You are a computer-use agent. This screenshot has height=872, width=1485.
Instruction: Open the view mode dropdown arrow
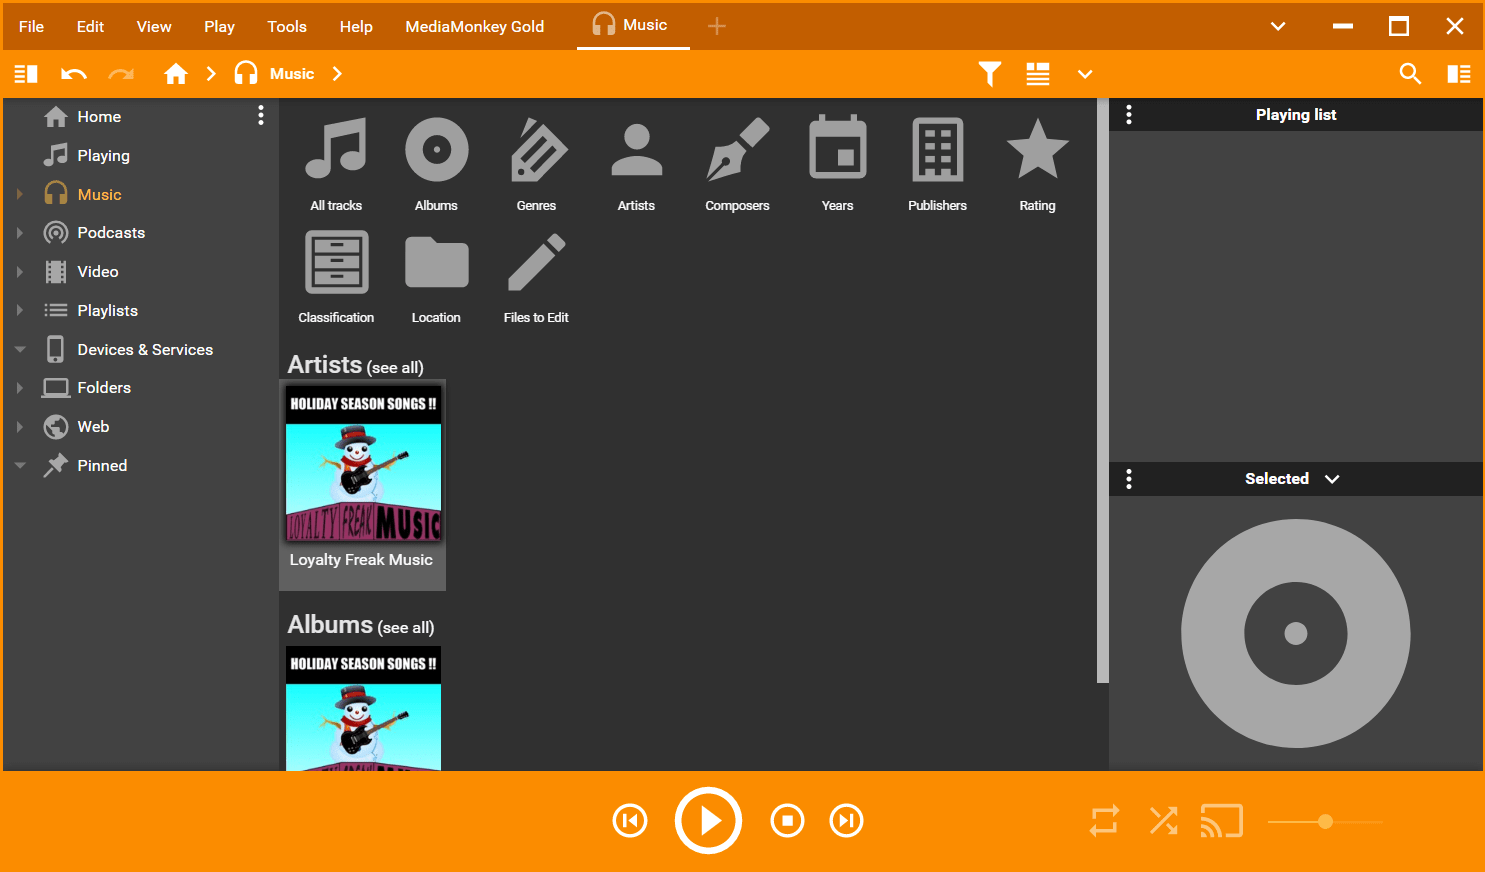point(1084,74)
